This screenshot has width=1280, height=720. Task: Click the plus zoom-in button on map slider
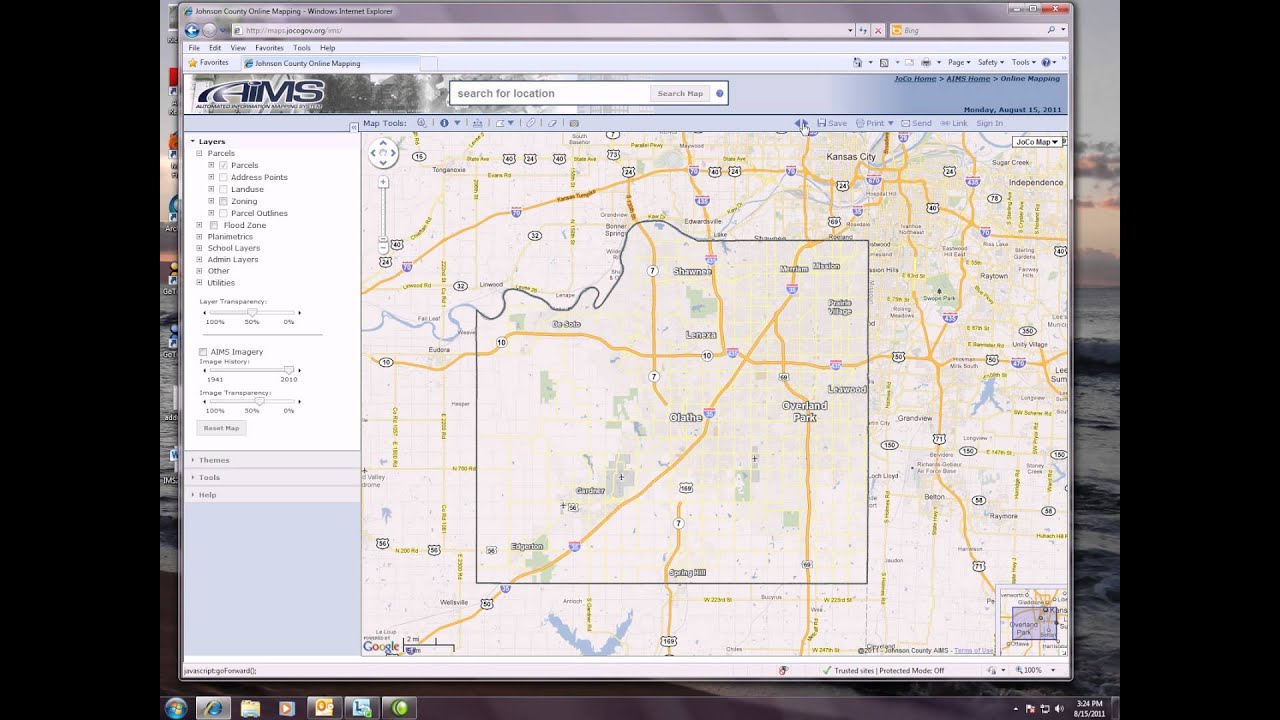[383, 182]
